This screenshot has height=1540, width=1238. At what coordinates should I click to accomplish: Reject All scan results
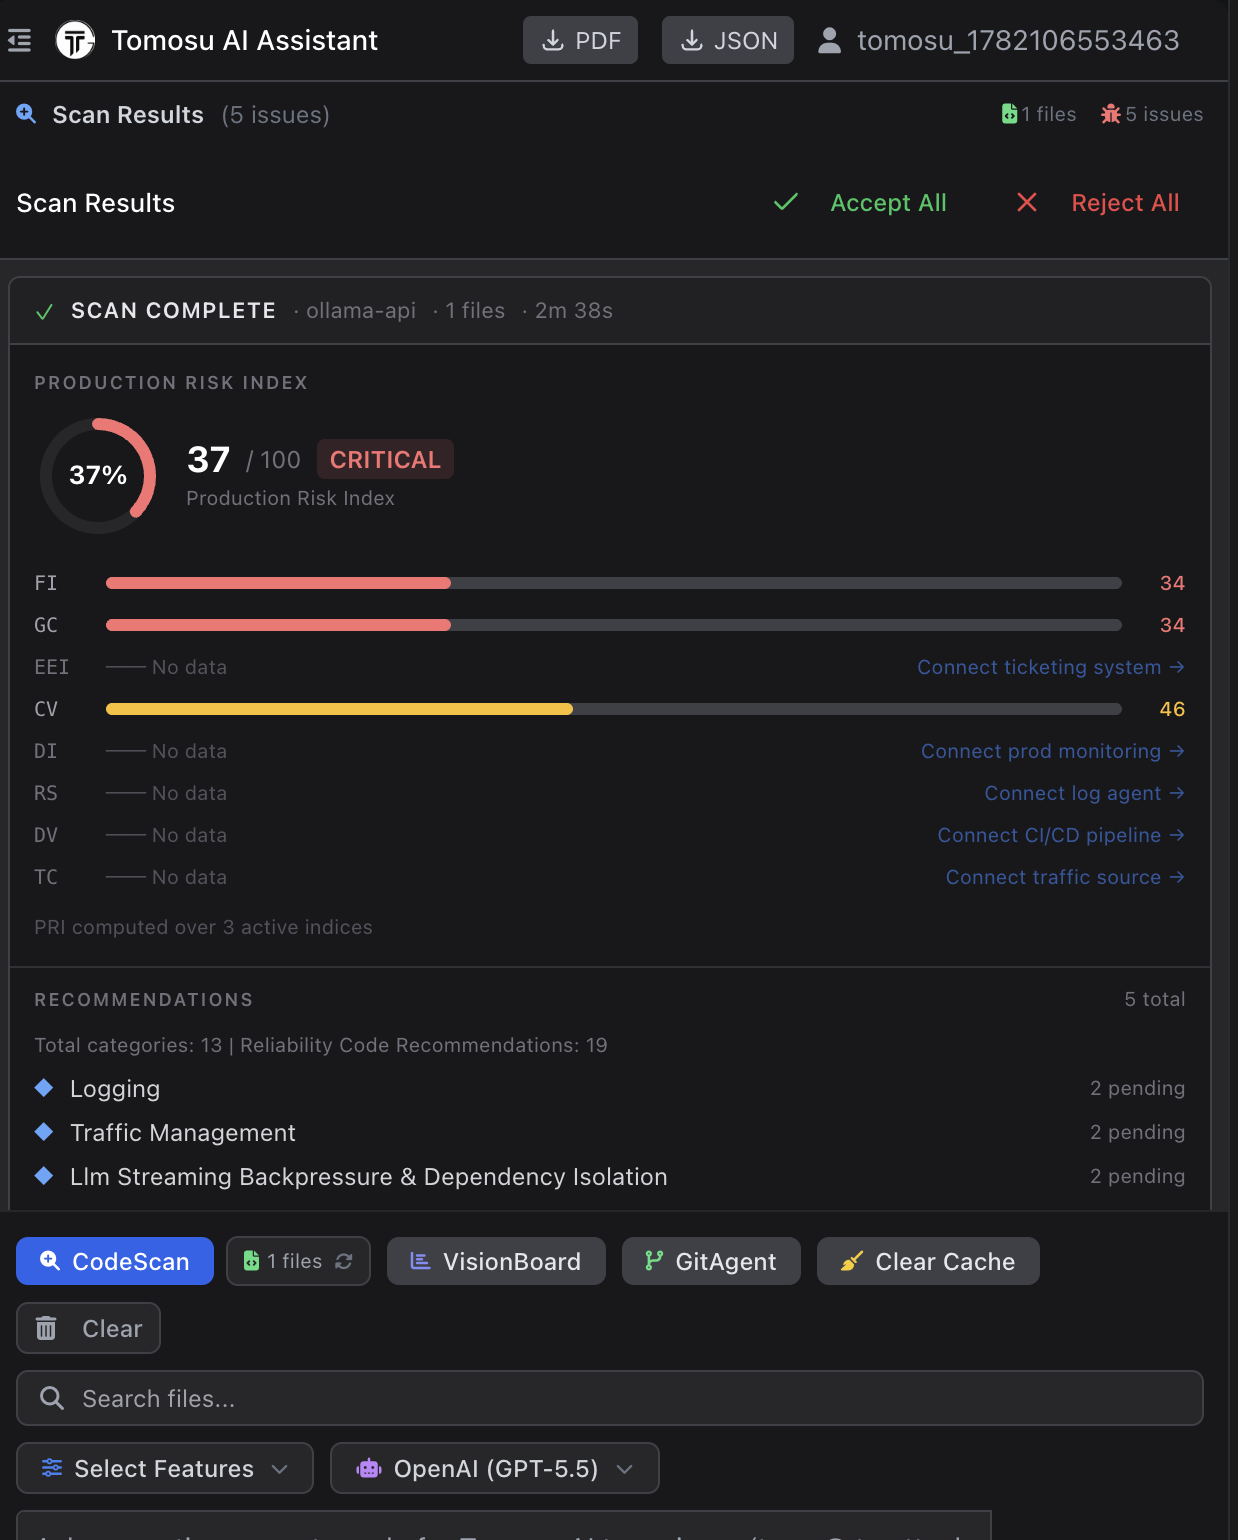(1098, 203)
